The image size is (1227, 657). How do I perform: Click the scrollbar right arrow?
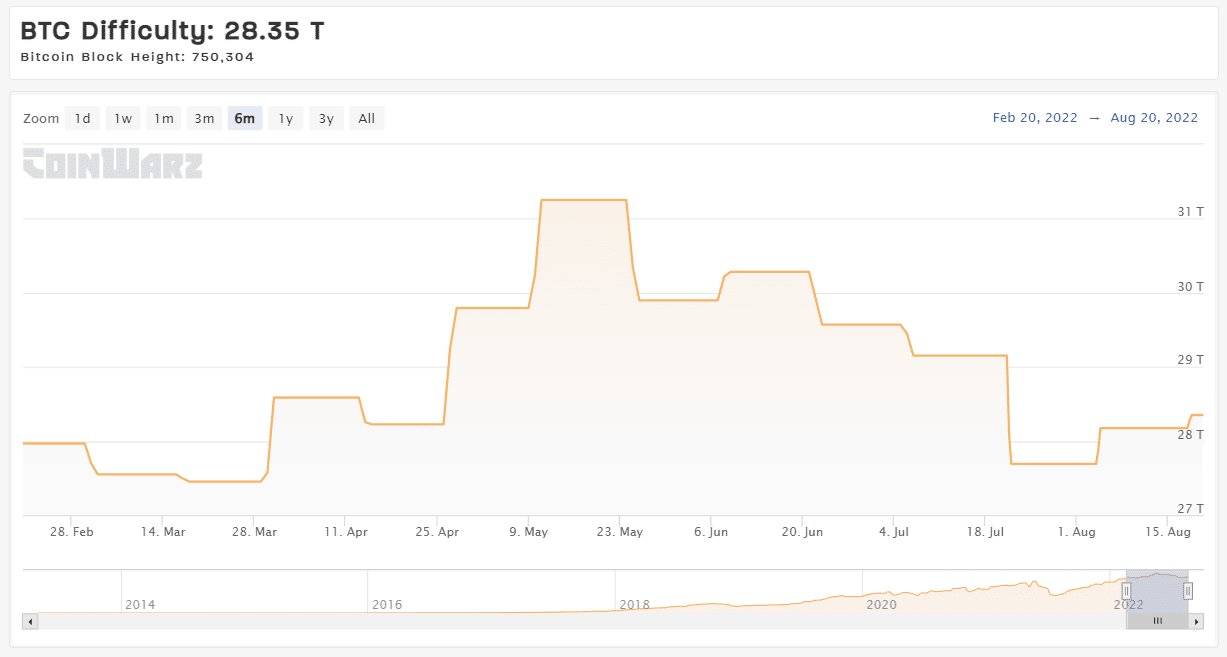point(1196,621)
